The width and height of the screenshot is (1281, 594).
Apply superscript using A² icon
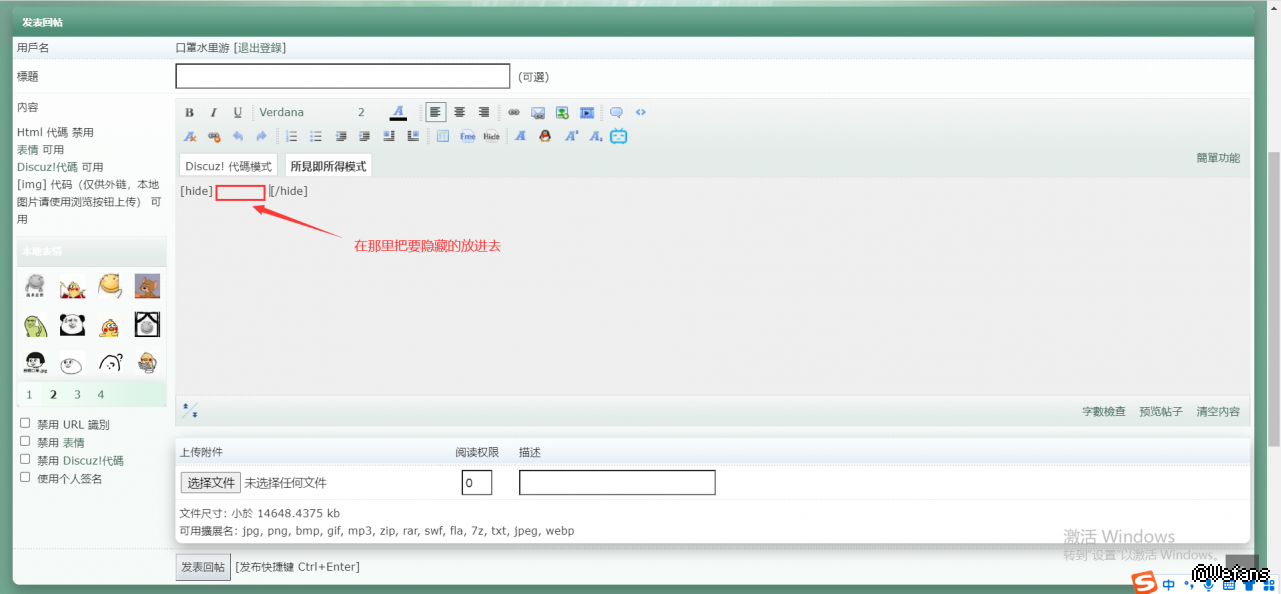click(x=571, y=136)
